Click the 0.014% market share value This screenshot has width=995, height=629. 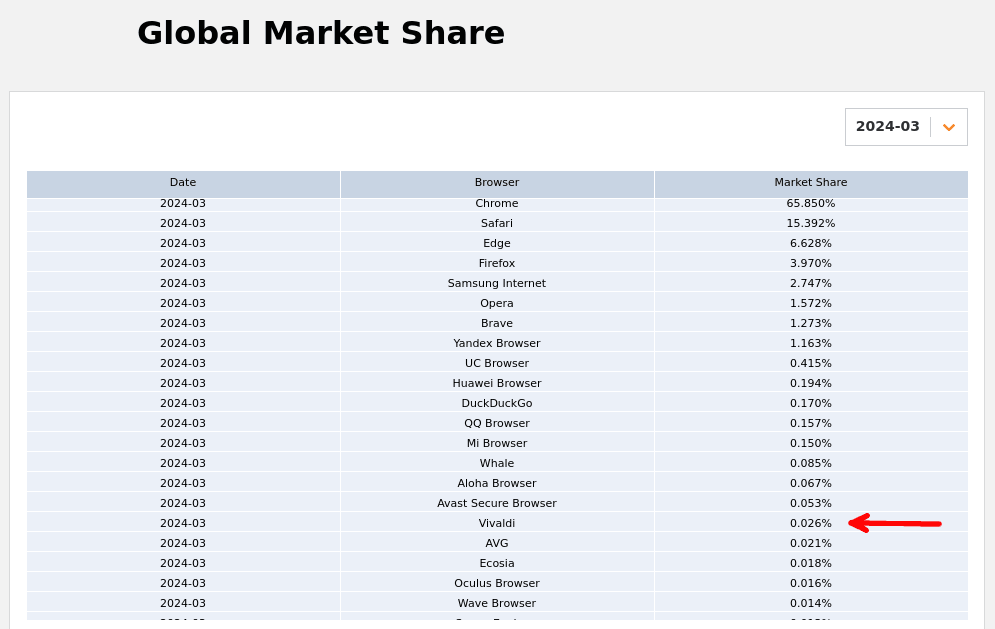click(x=811, y=604)
